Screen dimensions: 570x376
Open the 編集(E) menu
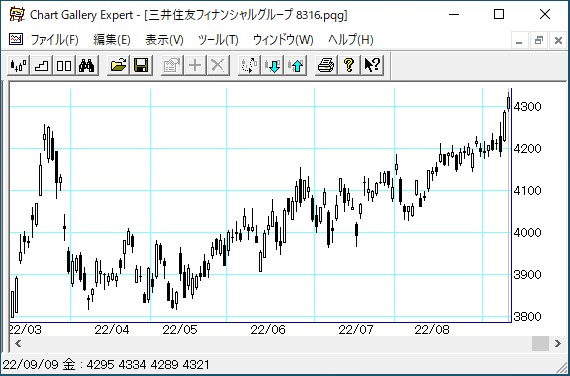coord(112,40)
